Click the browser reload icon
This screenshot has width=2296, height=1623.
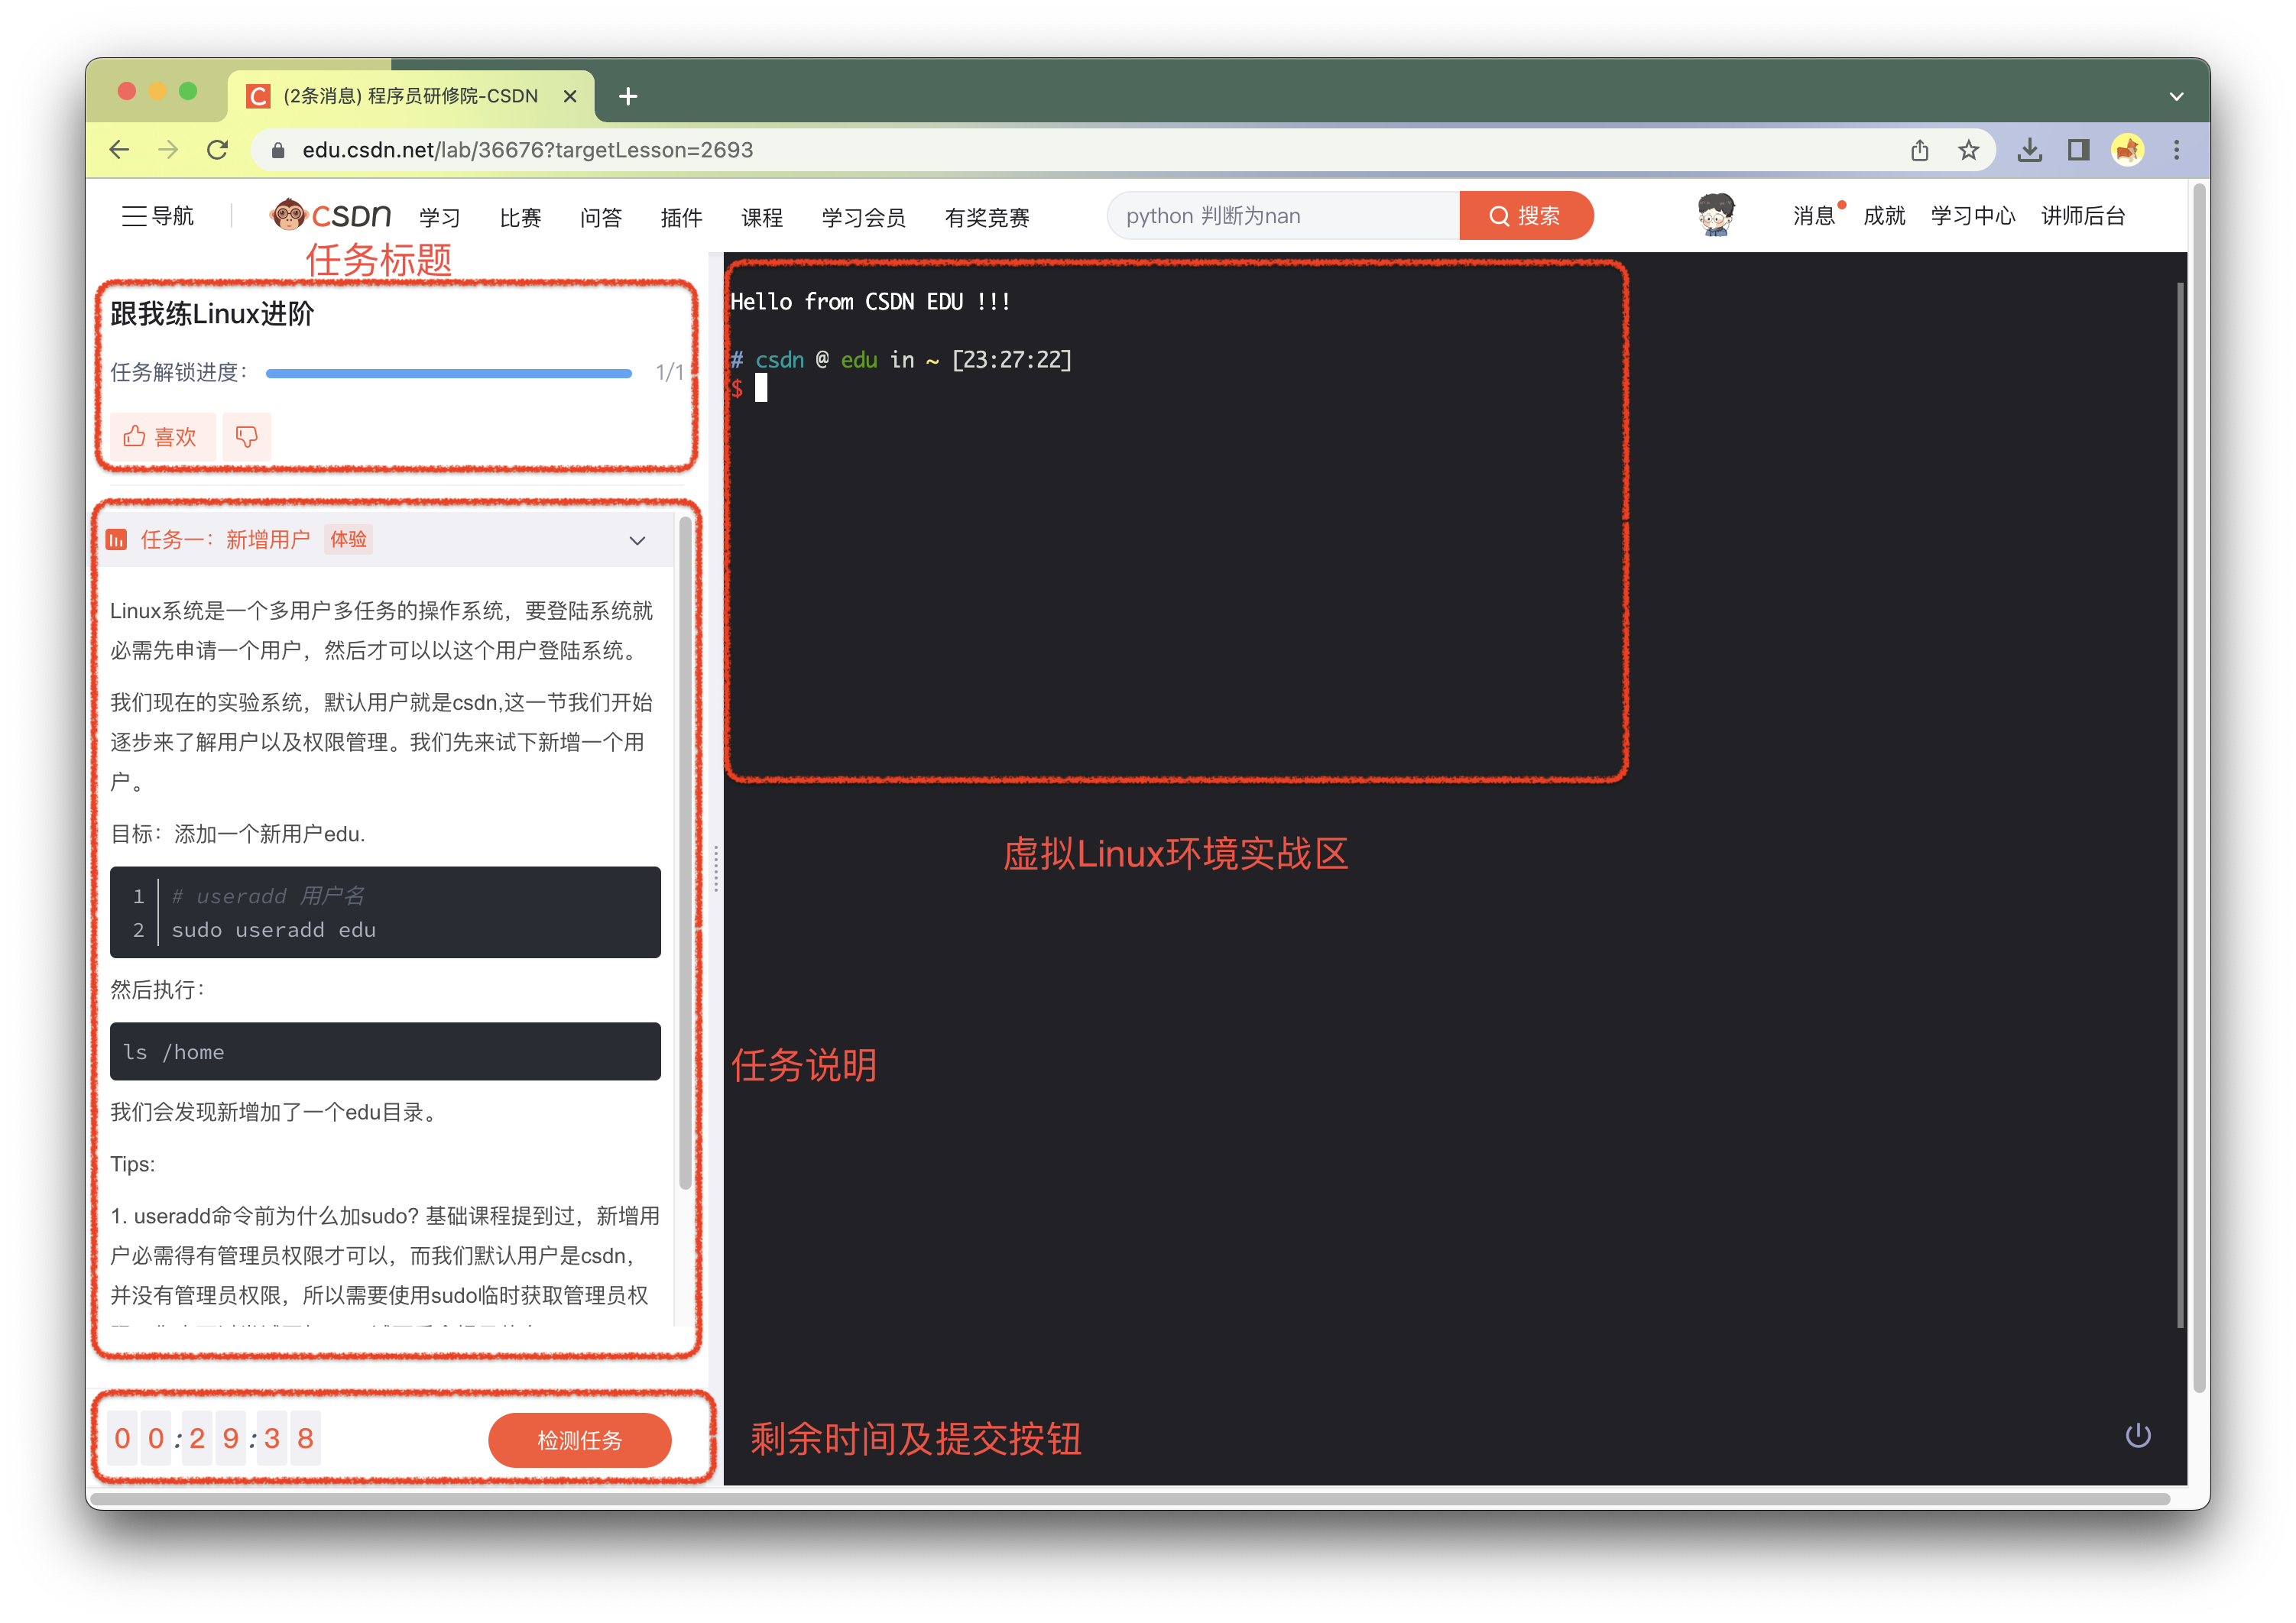point(217,150)
